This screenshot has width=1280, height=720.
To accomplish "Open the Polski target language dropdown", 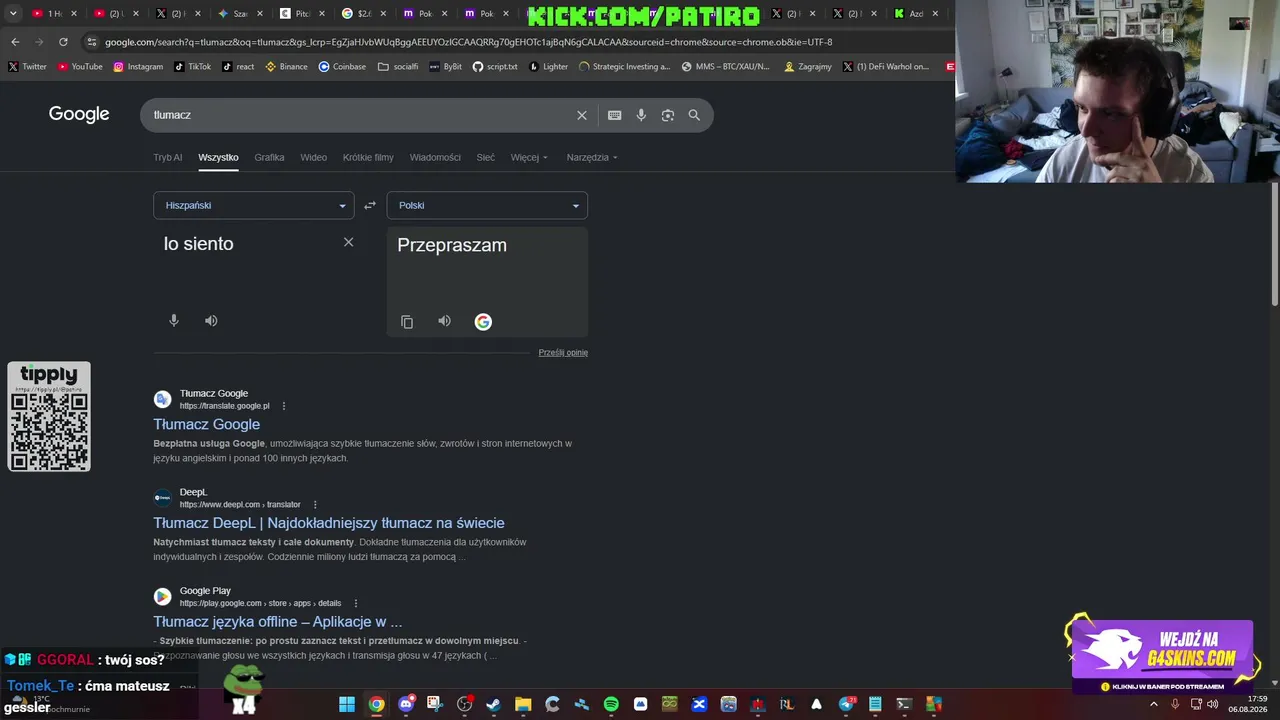I will pyautogui.click(x=487, y=205).
